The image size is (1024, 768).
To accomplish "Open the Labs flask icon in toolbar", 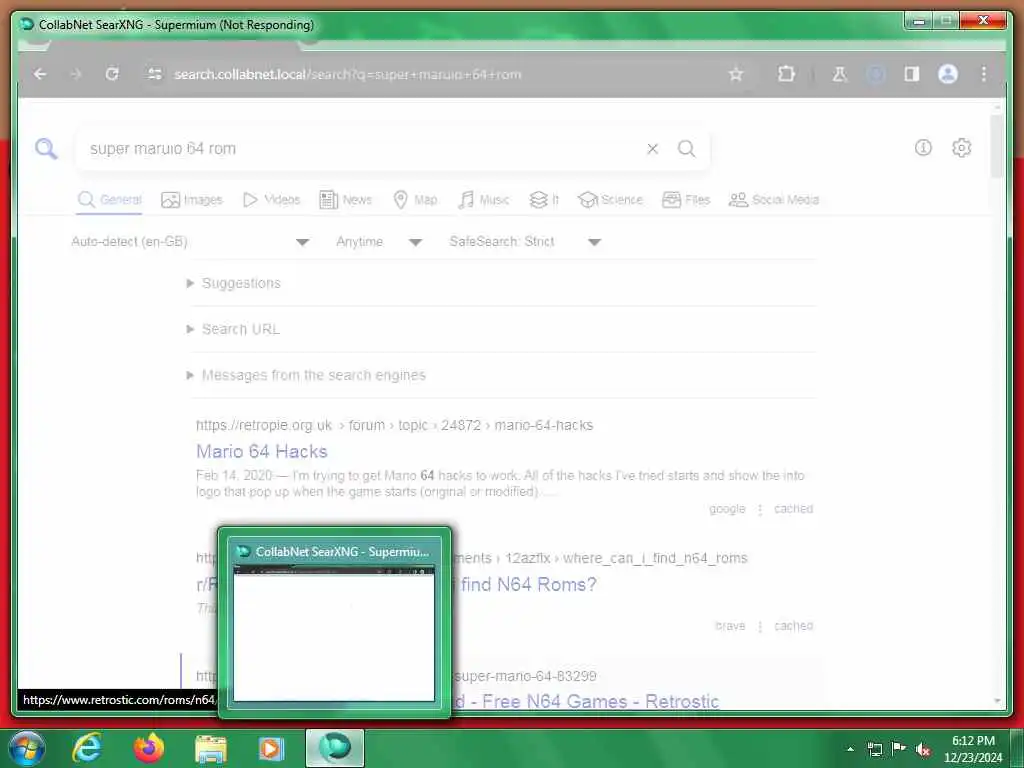I will 840,74.
